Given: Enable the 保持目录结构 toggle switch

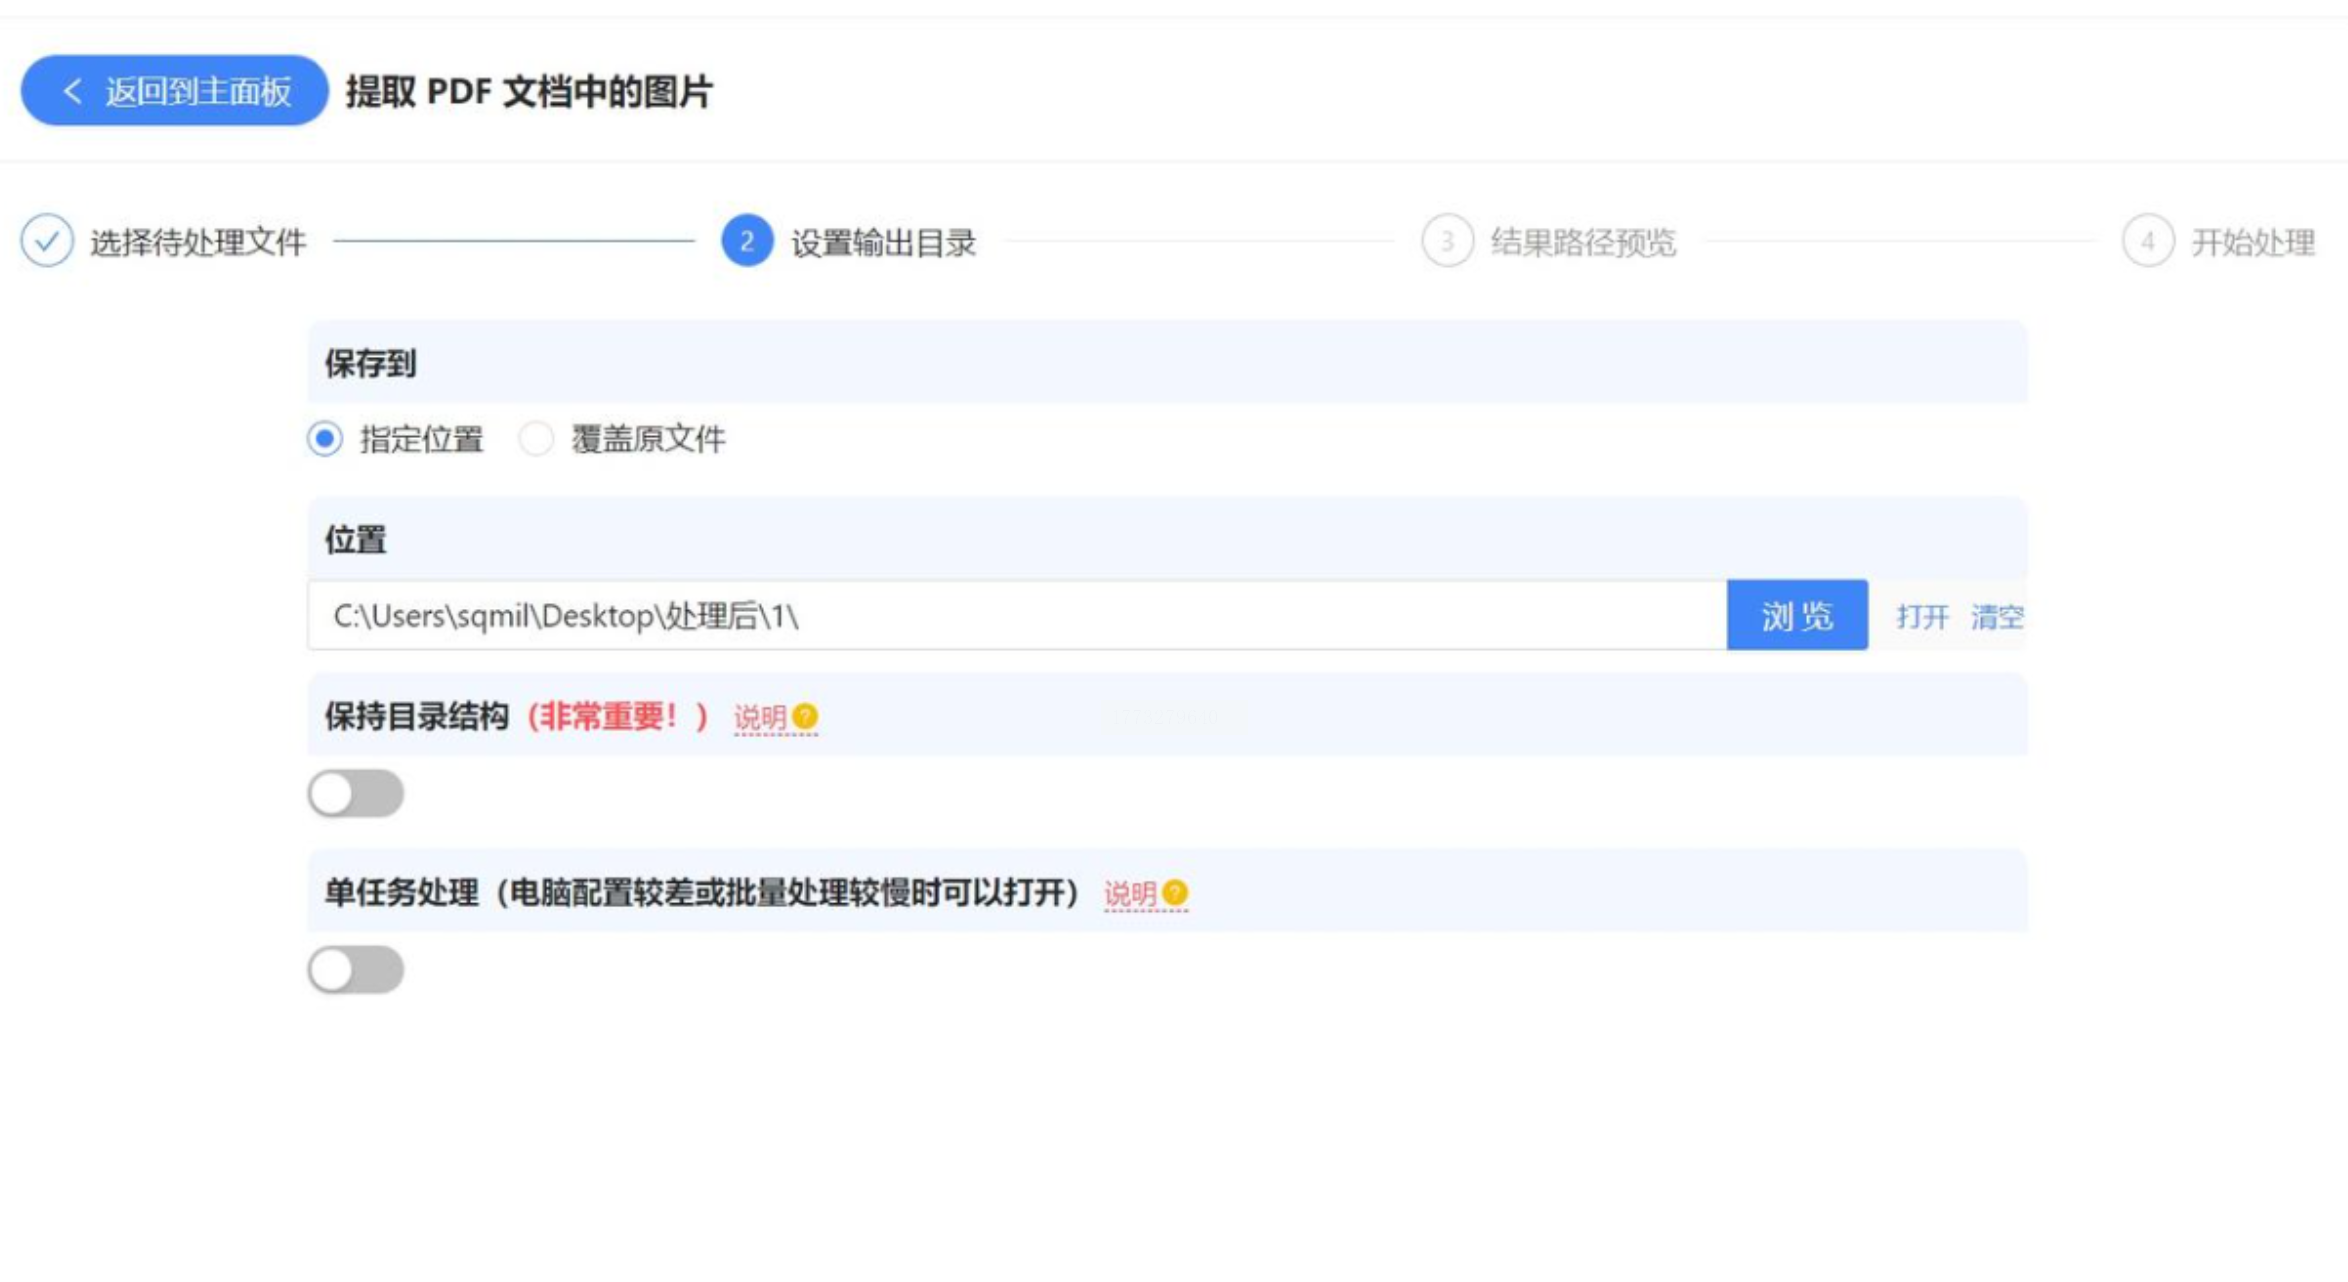Looking at the screenshot, I should click(355, 794).
